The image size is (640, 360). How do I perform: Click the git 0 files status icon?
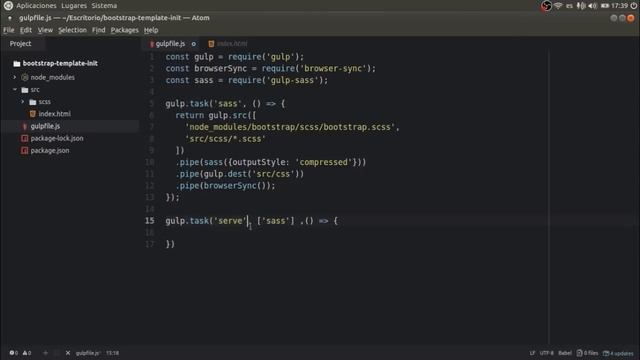[580, 353]
